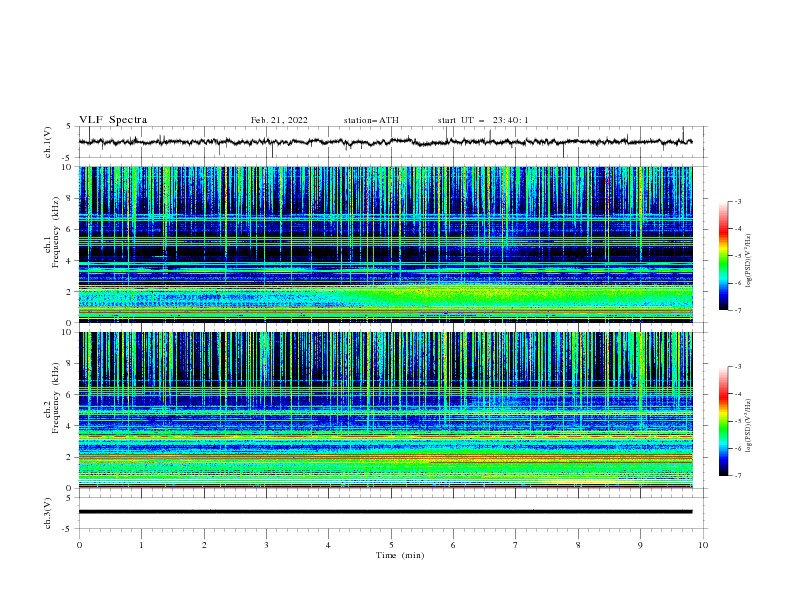
Task: Click the "-3" tick on the ch.1 colorbar
Action: tap(737, 201)
